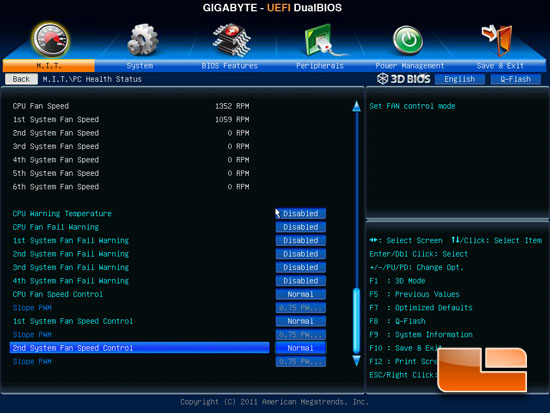Open 1st System Fan Fail Warning option
This screenshot has height=413, width=550.
301,240
